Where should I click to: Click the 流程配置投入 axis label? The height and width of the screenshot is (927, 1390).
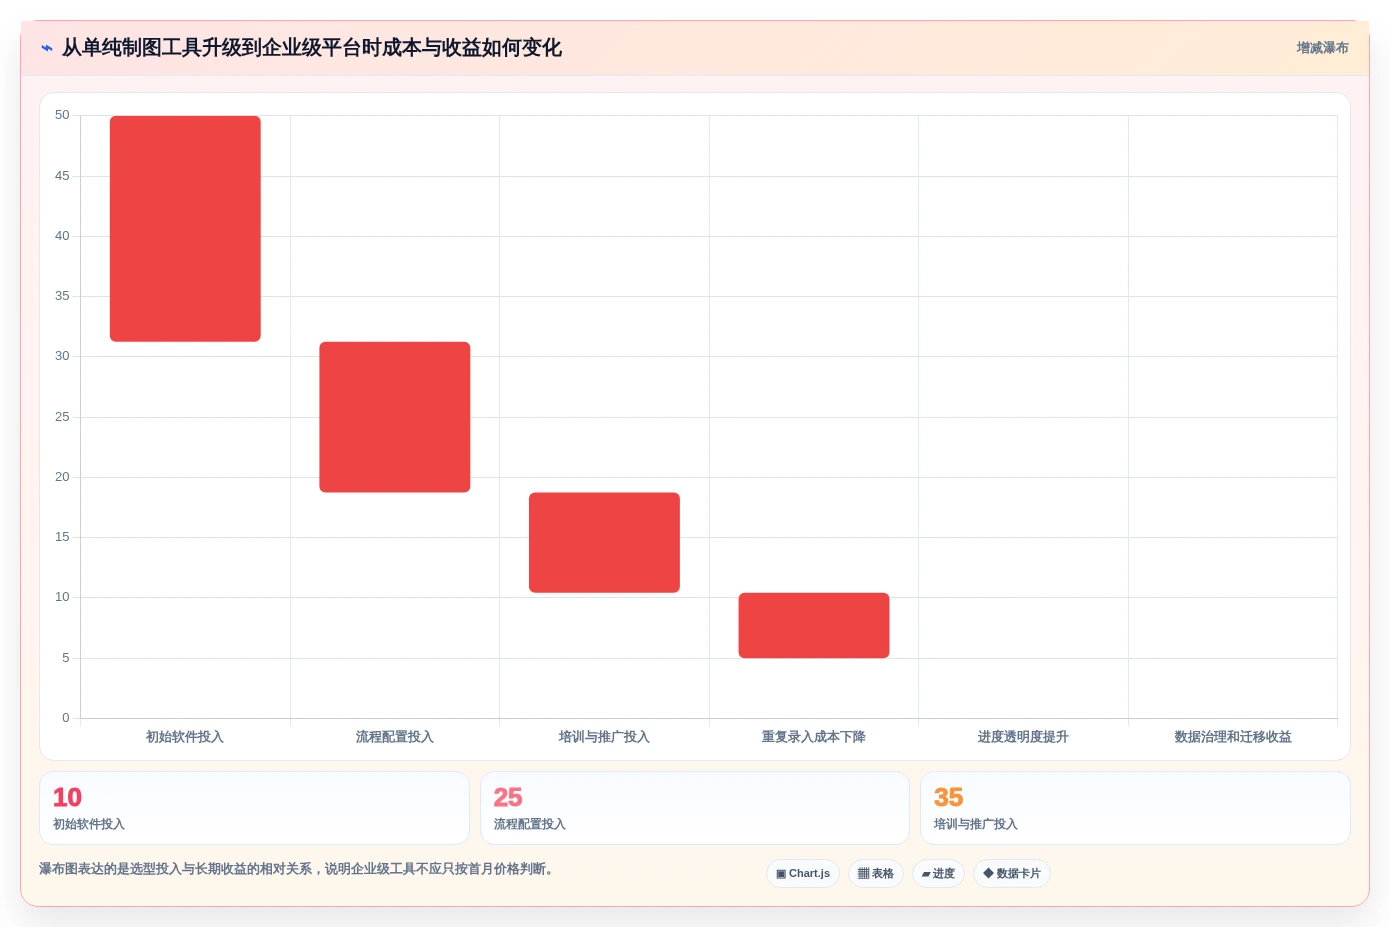[395, 737]
